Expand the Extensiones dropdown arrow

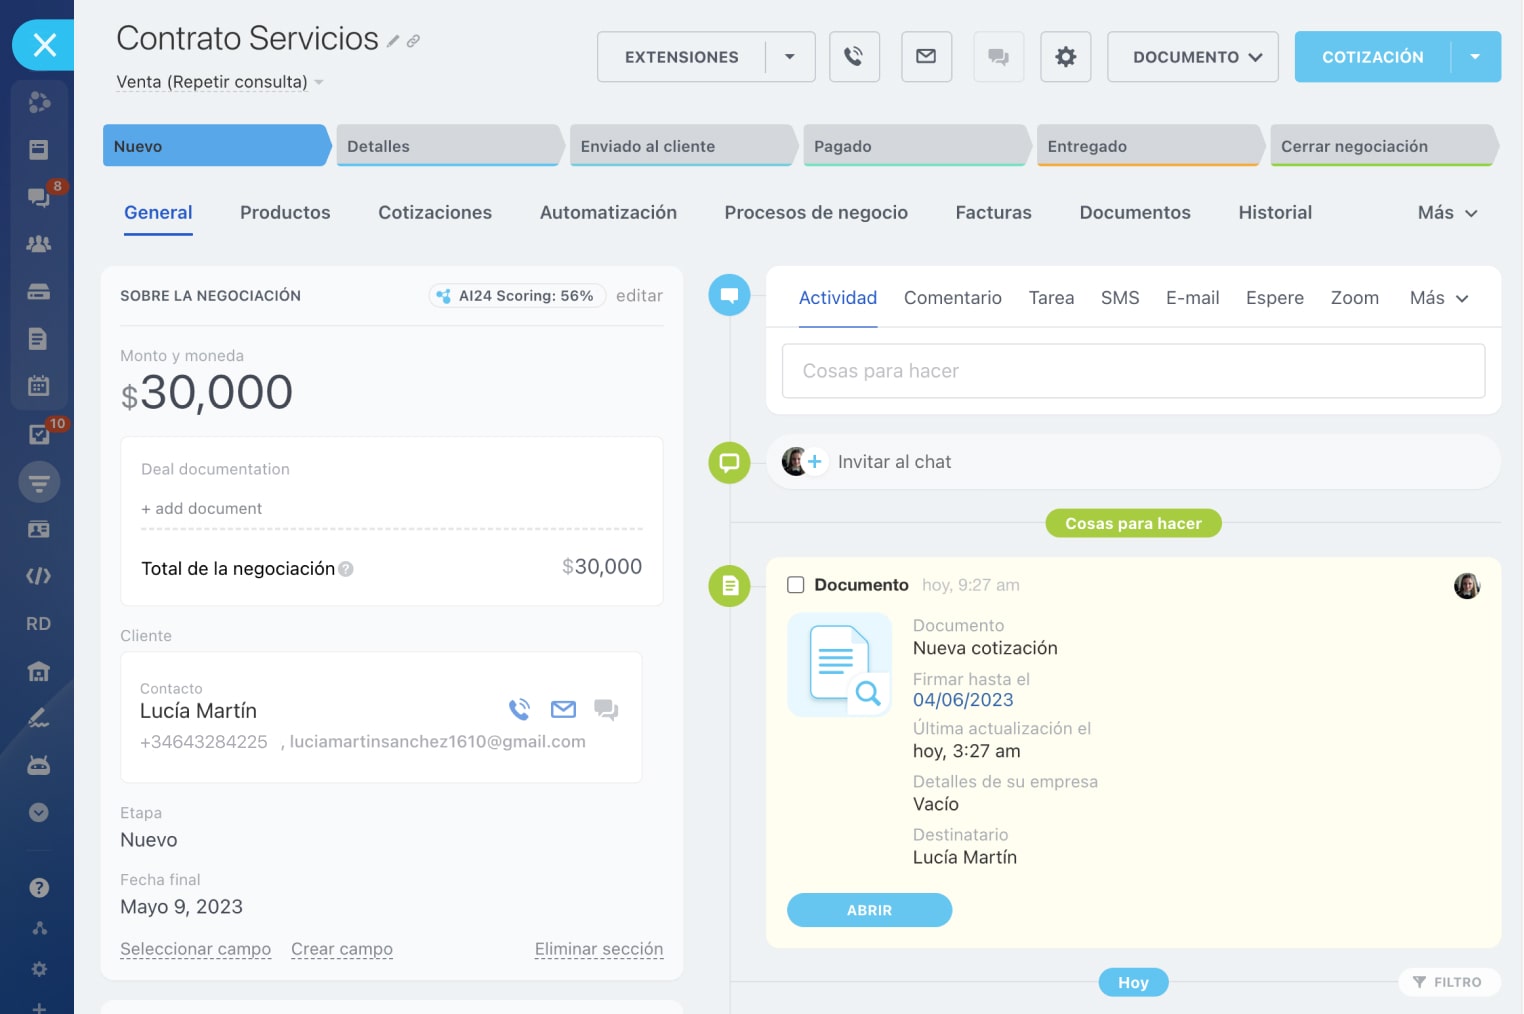790,57
